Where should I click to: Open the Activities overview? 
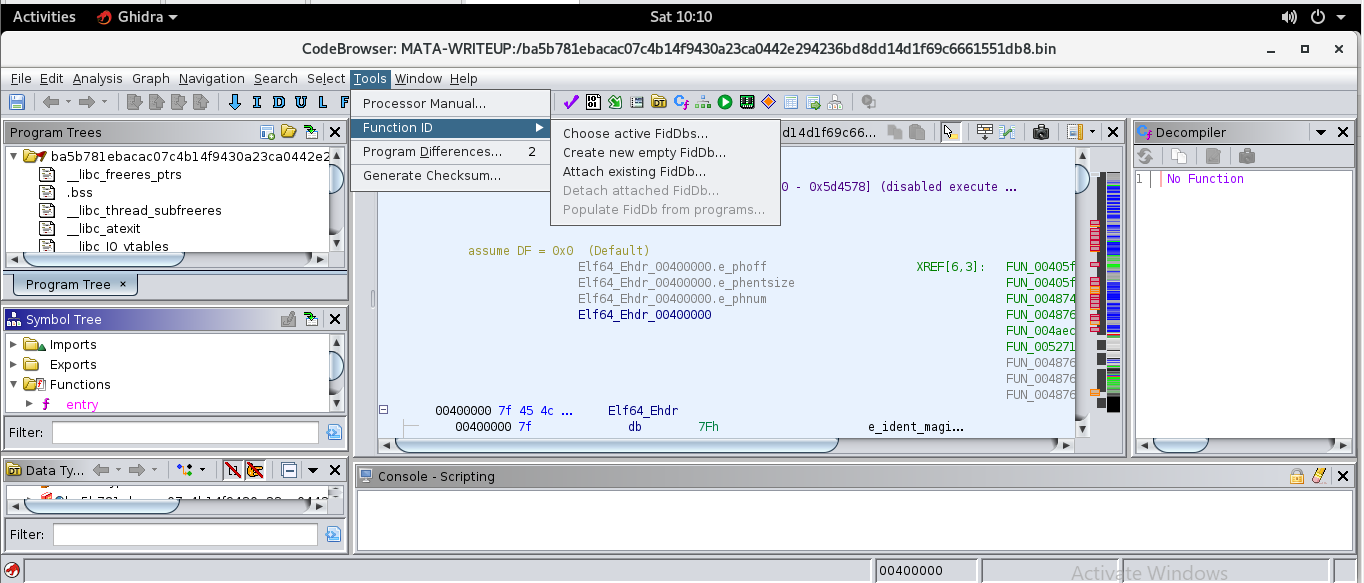(x=44, y=16)
